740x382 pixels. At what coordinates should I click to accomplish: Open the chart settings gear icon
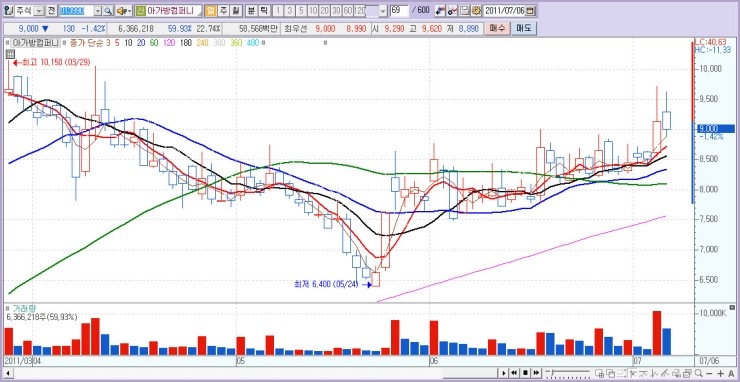click(x=476, y=10)
